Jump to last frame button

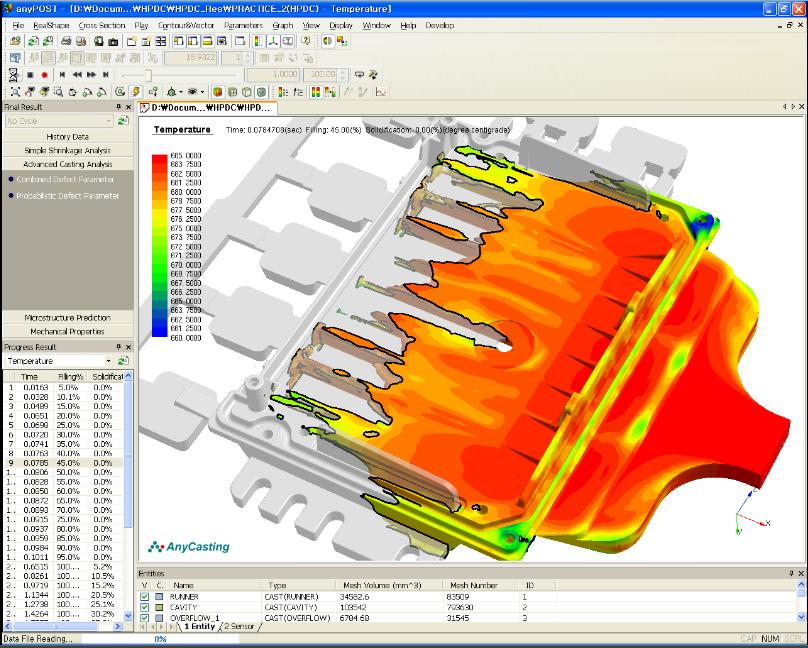106,75
